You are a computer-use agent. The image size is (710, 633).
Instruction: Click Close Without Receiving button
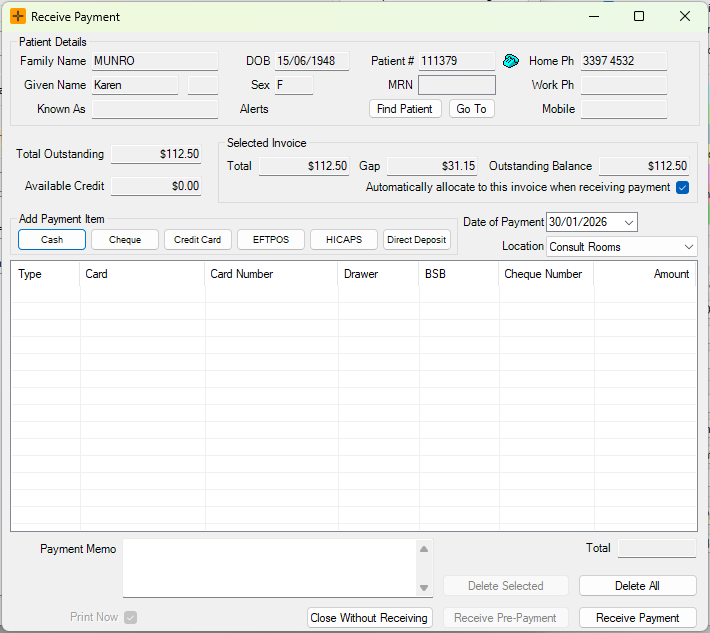coord(369,618)
